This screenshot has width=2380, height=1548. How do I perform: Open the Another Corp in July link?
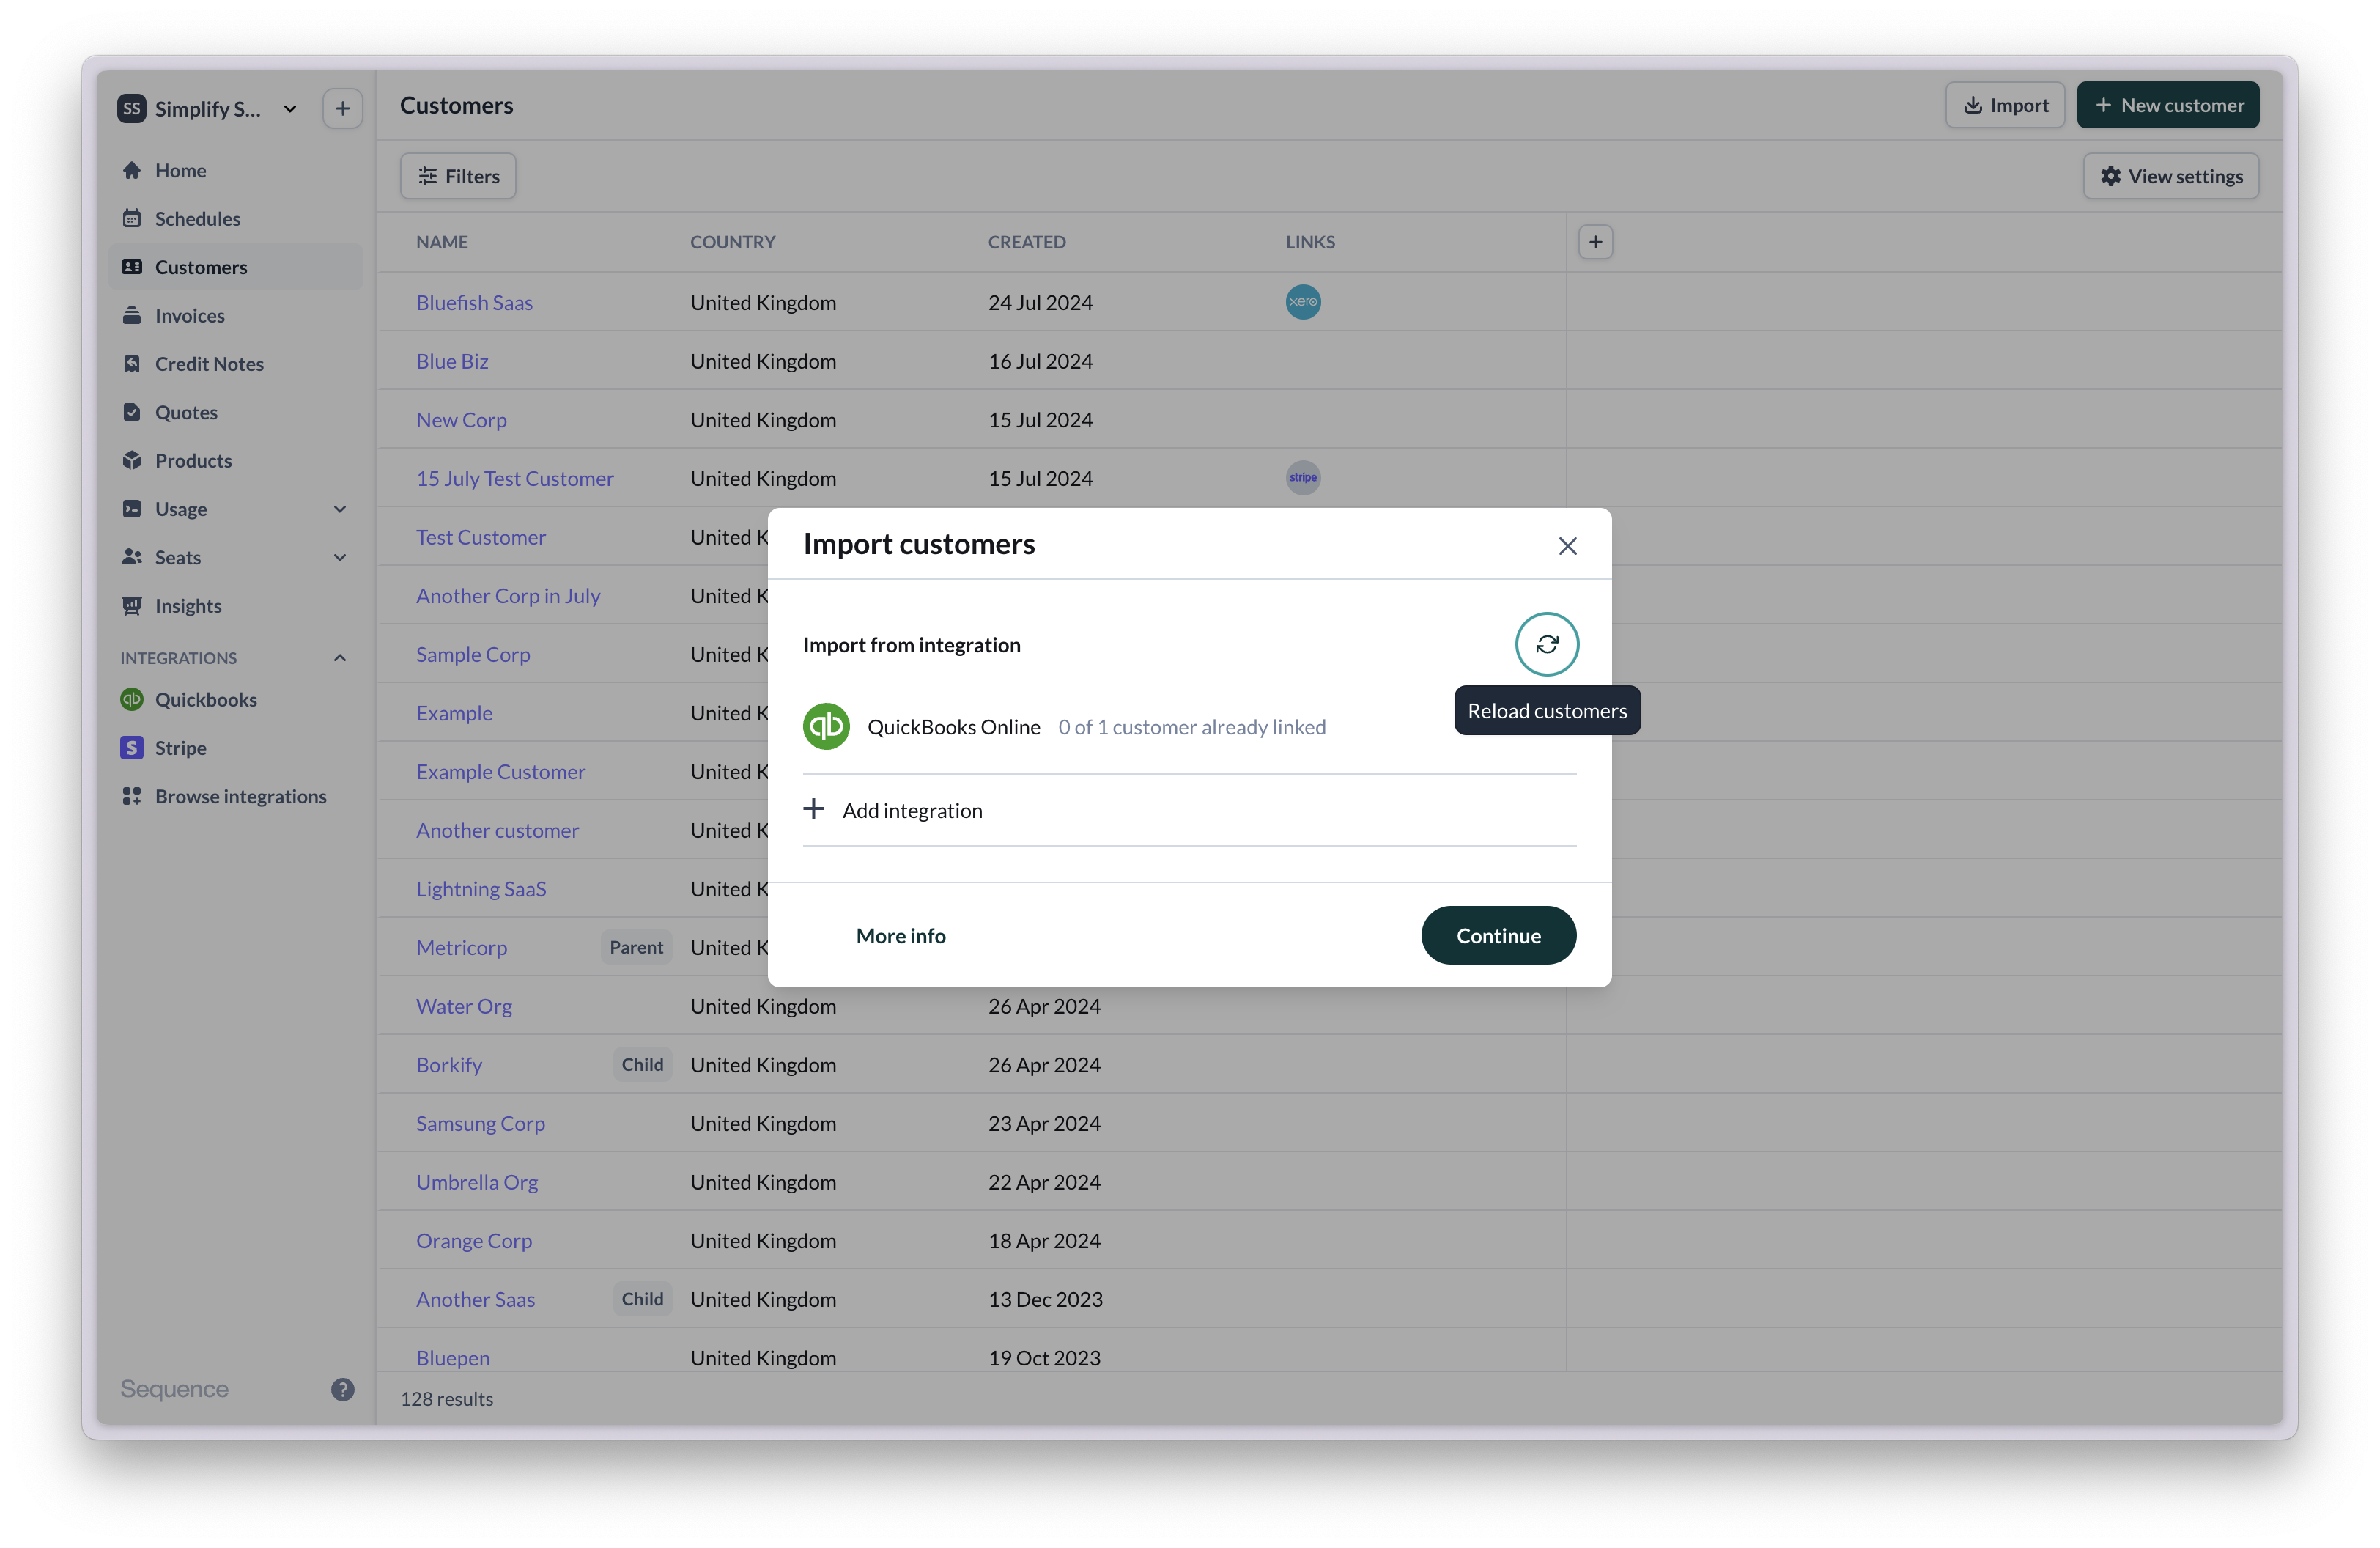pos(508,596)
